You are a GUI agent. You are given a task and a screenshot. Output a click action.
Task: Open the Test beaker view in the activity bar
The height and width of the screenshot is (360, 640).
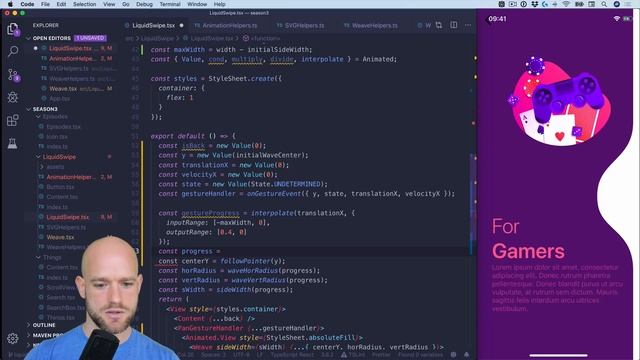click(13, 143)
